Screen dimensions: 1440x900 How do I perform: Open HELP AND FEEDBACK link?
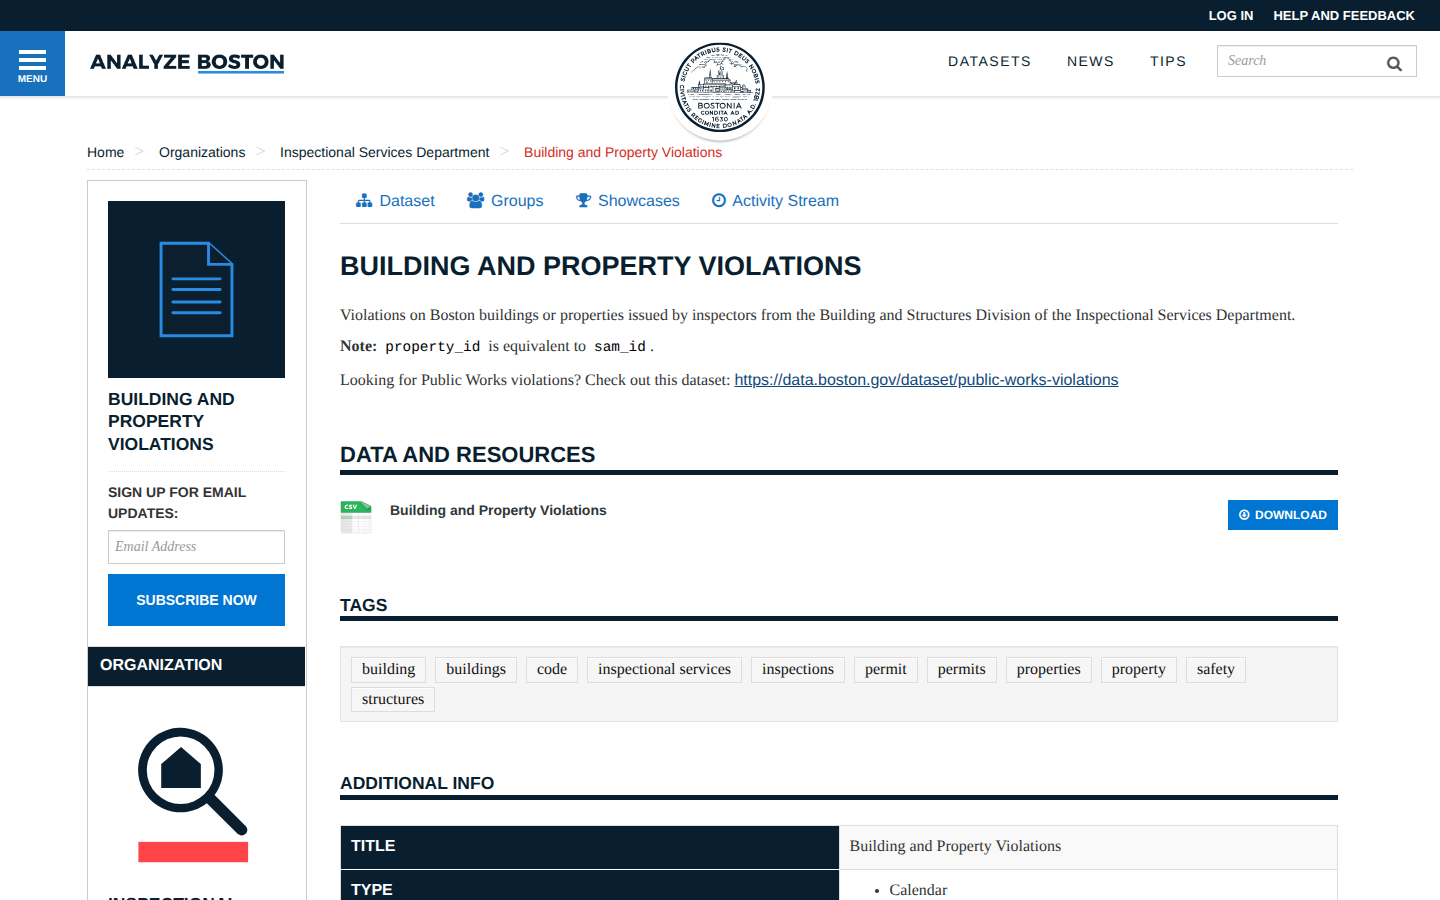pos(1344,15)
